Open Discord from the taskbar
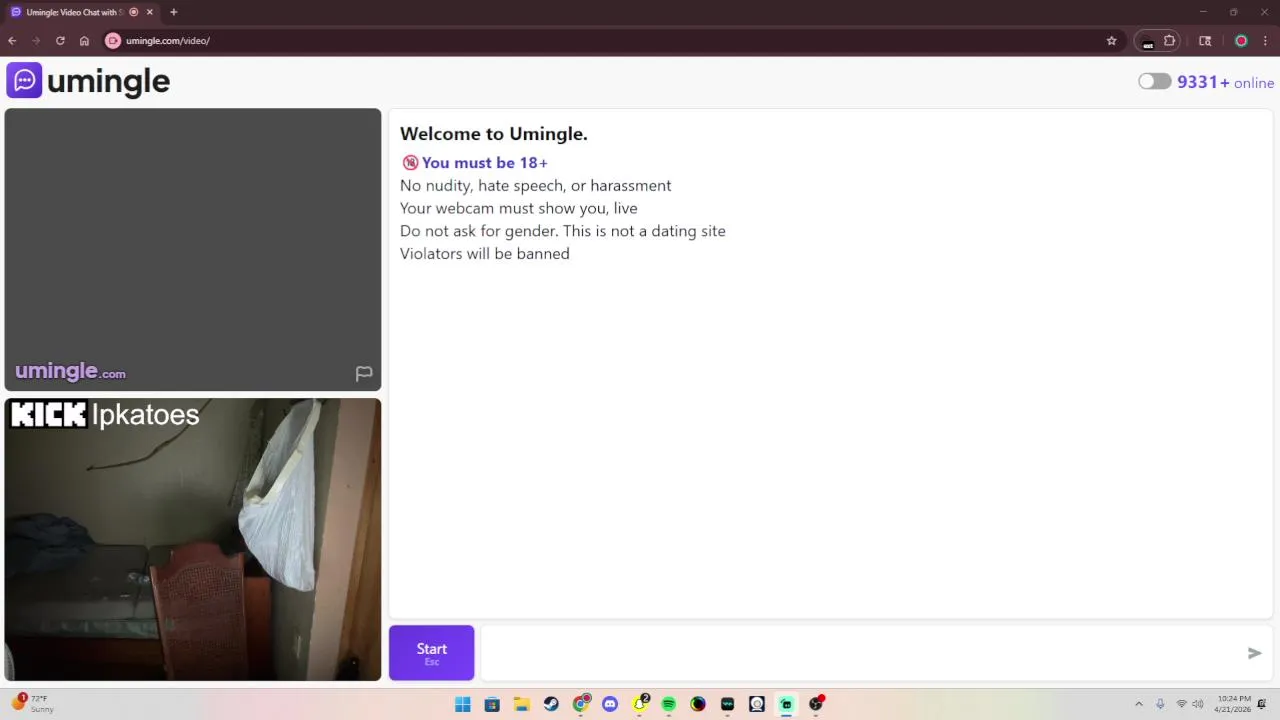The image size is (1280, 720). click(610, 704)
